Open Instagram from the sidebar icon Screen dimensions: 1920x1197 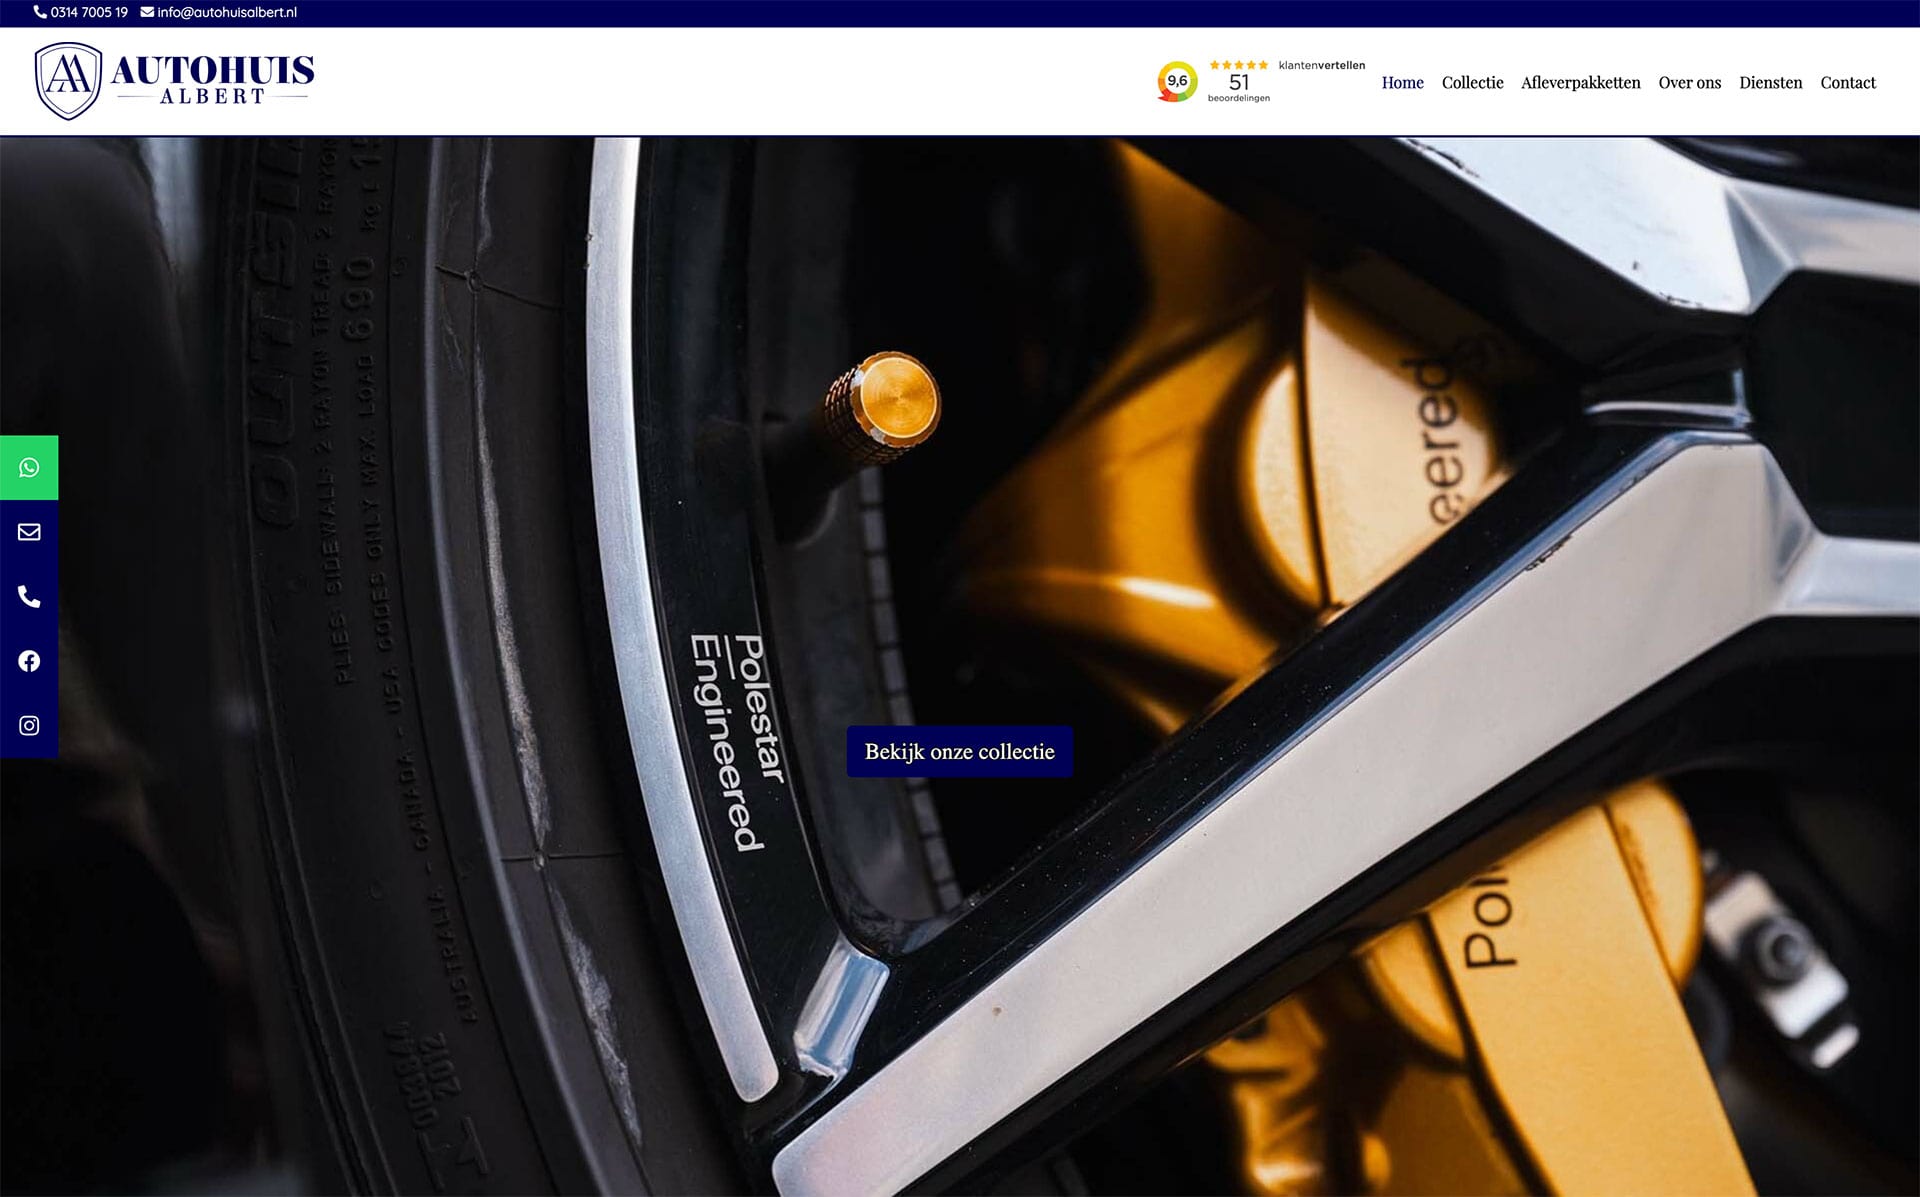(29, 725)
